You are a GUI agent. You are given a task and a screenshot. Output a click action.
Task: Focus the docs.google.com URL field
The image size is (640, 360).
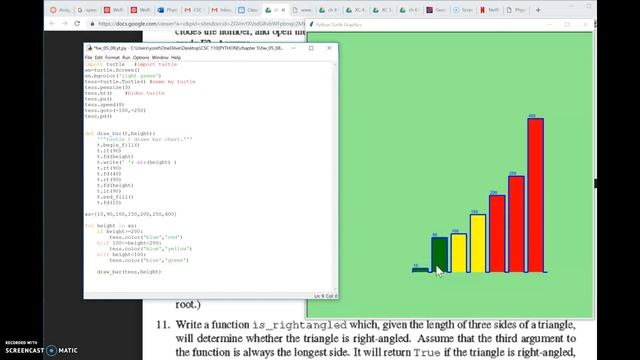[201, 24]
